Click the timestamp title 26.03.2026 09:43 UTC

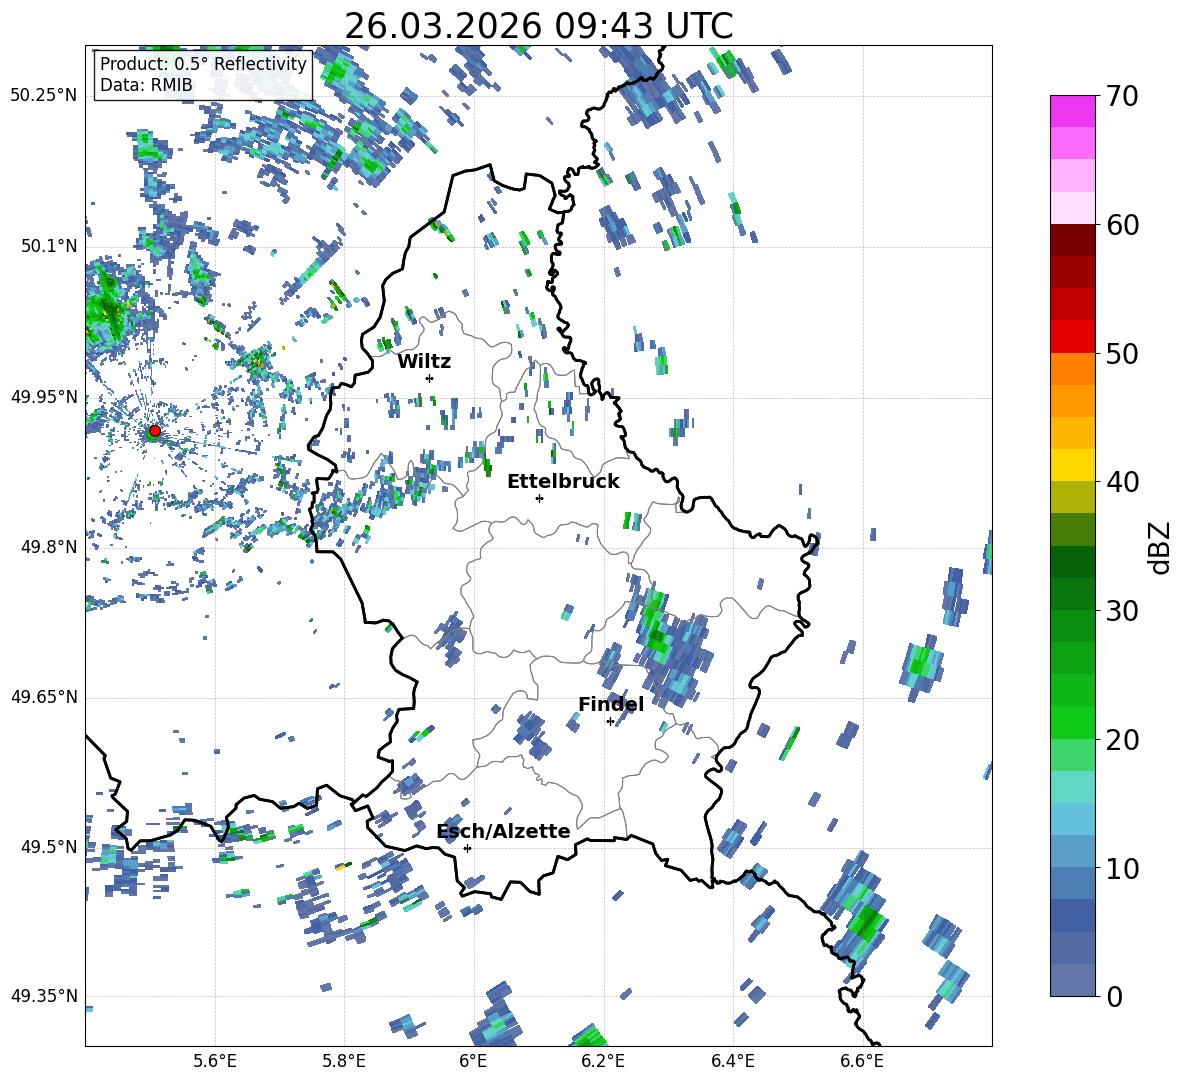coord(538,26)
